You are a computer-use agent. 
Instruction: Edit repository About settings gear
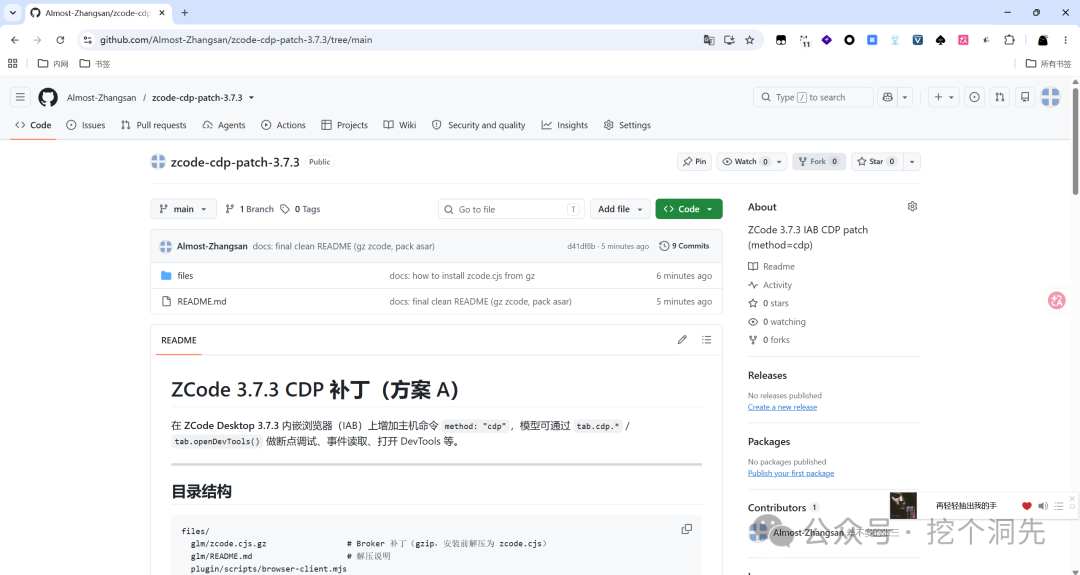(912, 207)
